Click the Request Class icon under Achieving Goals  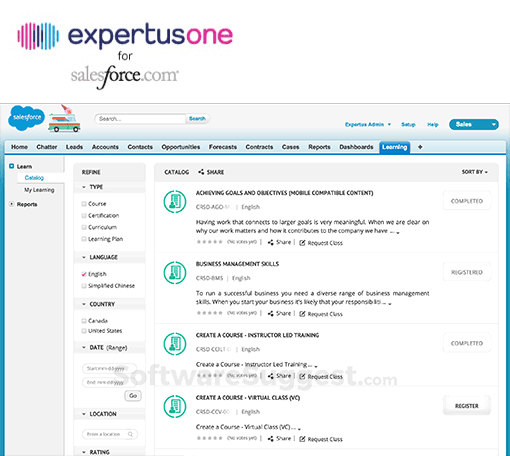tap(302, 243)
